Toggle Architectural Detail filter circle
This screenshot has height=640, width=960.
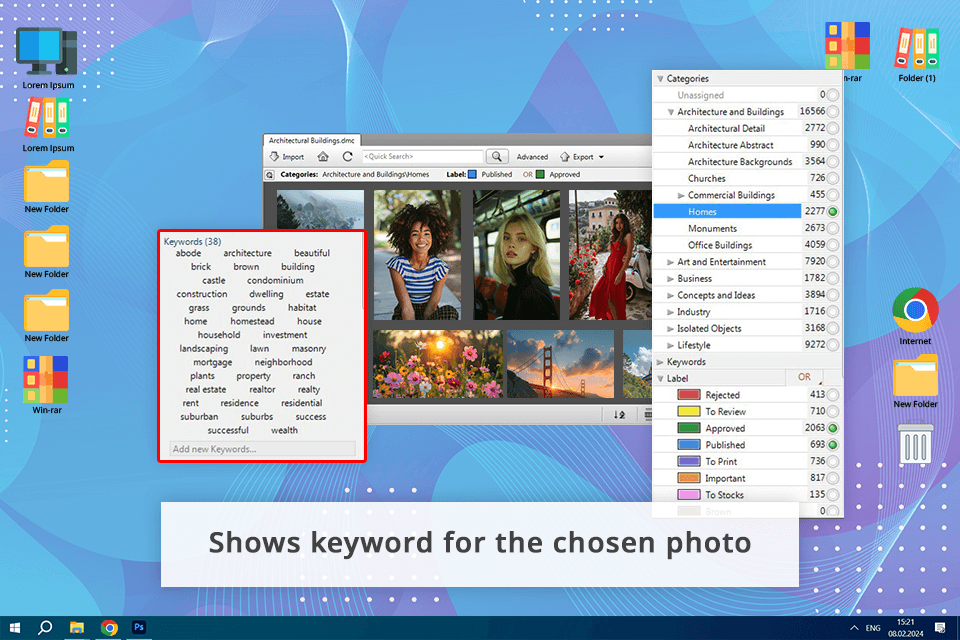833,128
